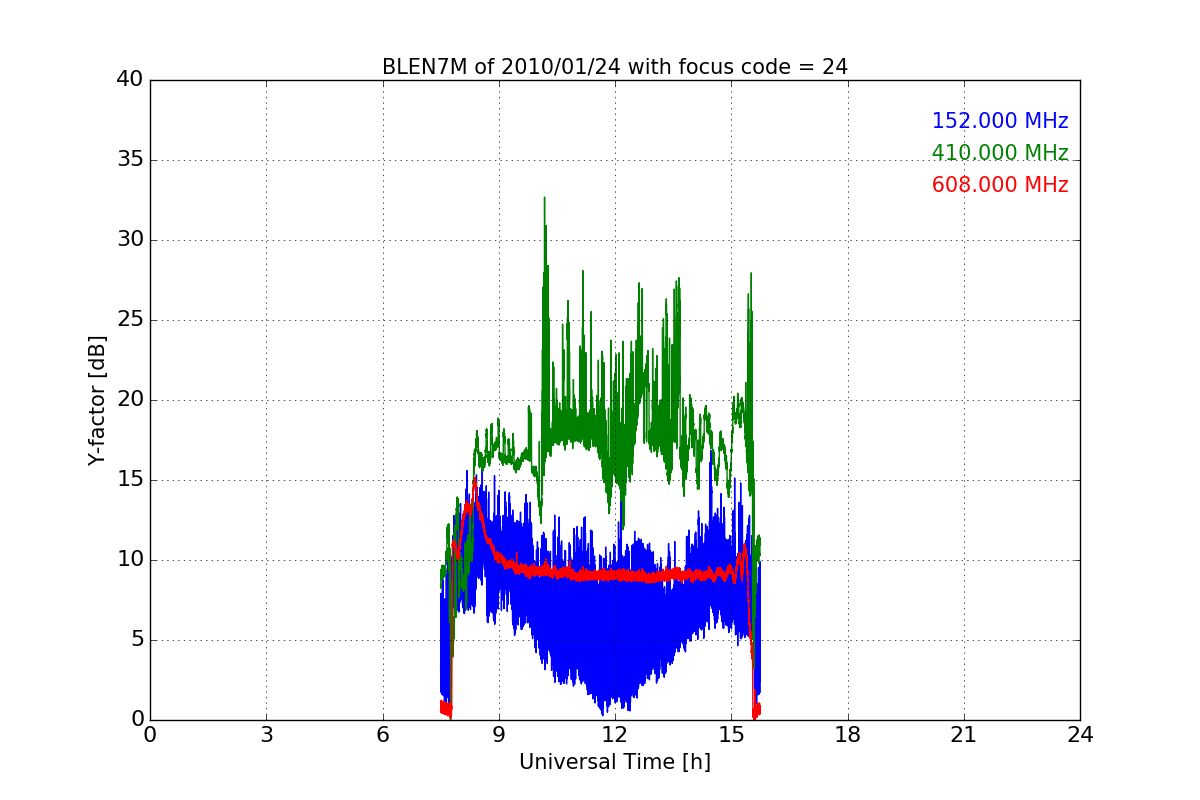Click the y-axis tick value 25
This screenshot has height=800, width=1200.
tap(130, 320)
